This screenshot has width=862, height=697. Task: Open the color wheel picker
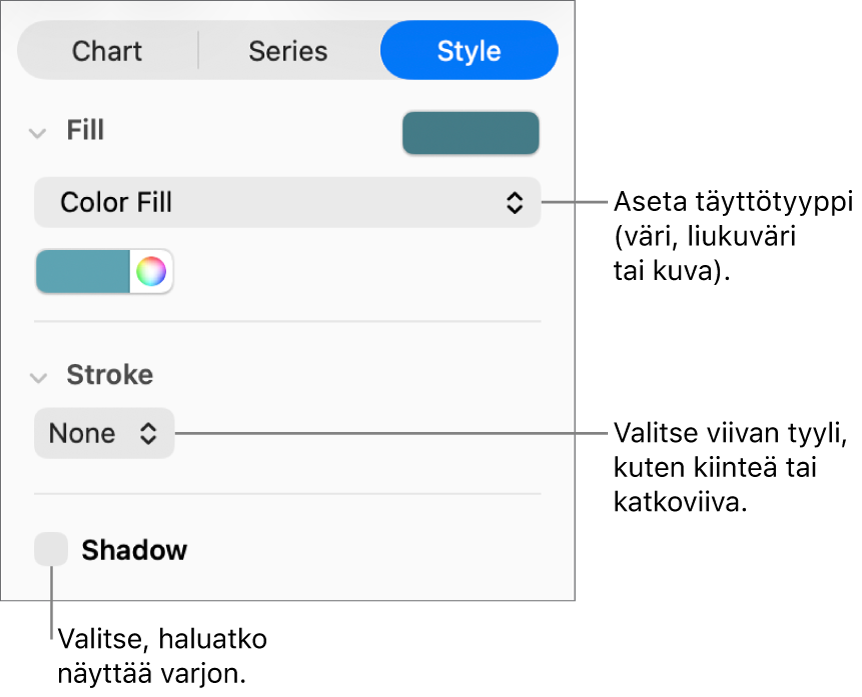(x=151, y=272)
